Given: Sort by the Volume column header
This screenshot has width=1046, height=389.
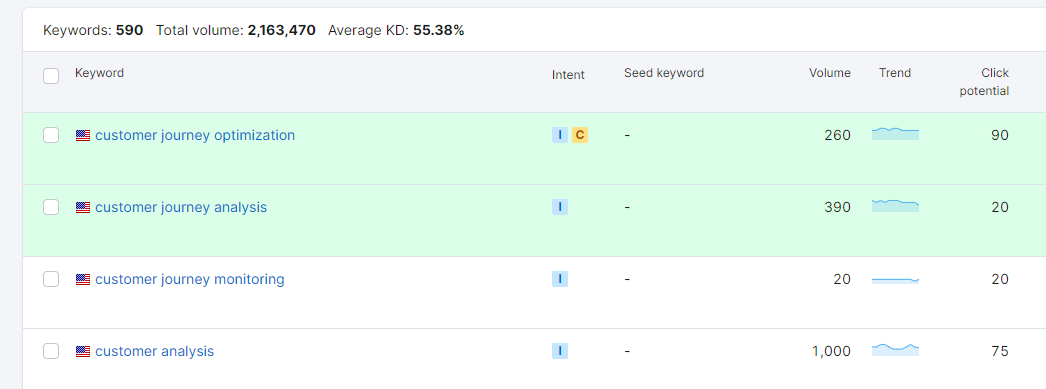Looking at the screenshot, I should click(830, 73).
